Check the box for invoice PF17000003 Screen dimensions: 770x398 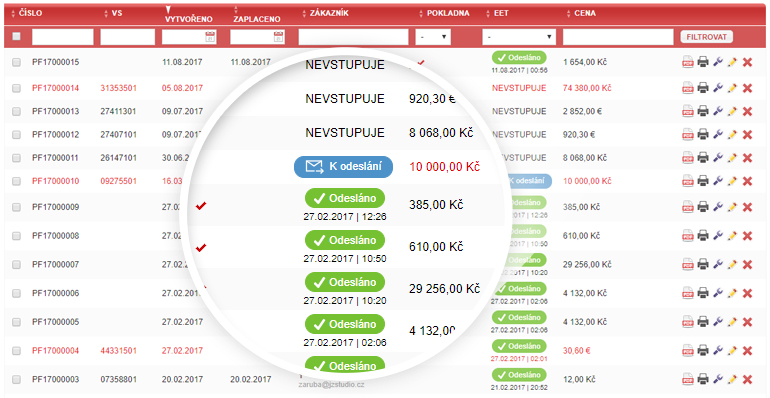17,380
